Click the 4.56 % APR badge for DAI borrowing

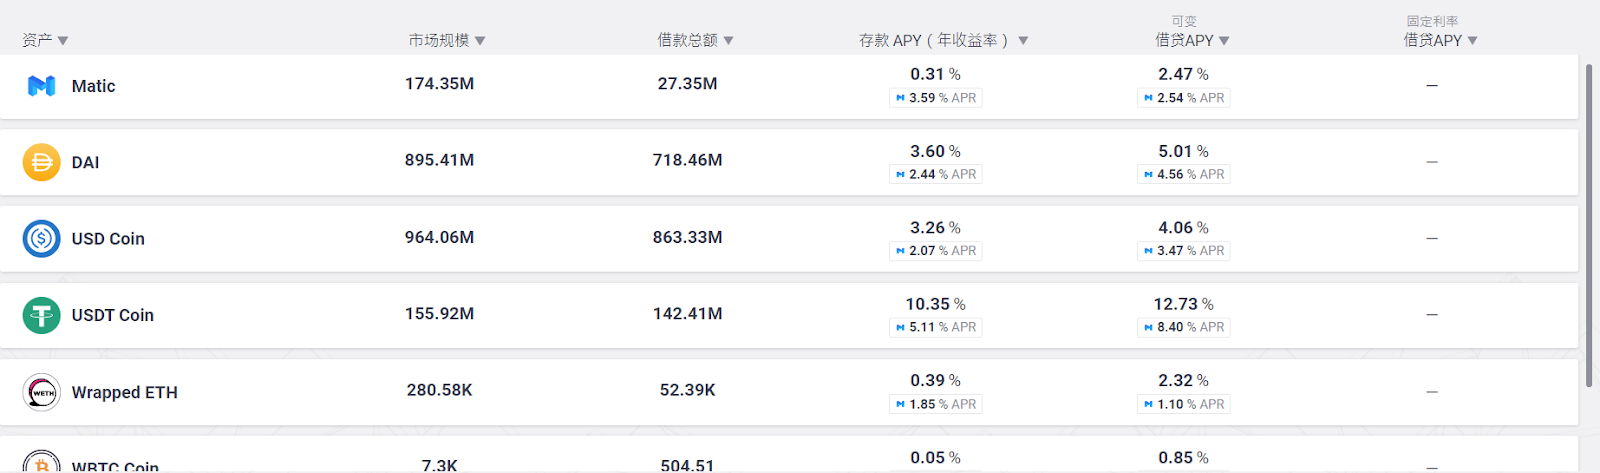(1184, 174)
